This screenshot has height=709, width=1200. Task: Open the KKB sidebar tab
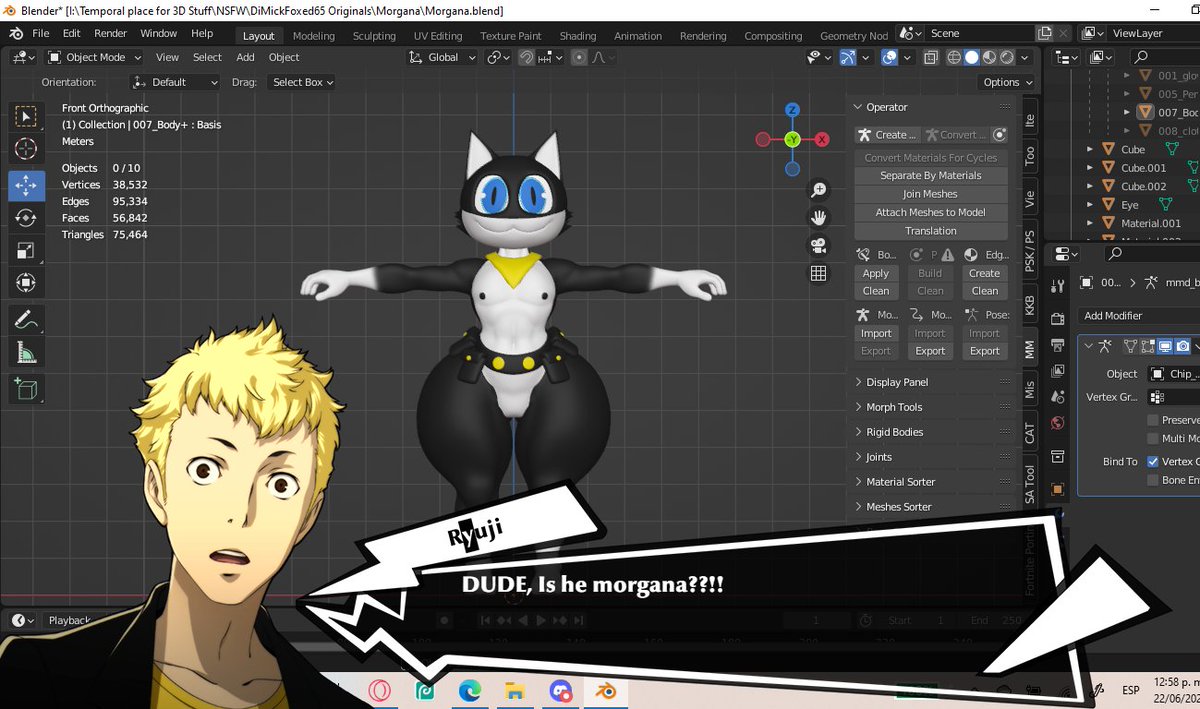coord(1029,304)
